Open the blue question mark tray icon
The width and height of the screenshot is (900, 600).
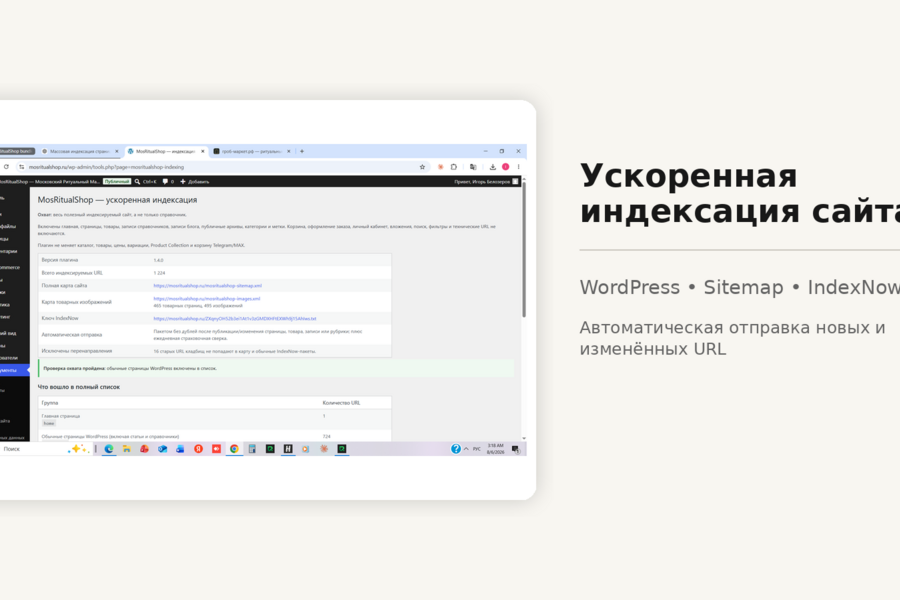(x=456, y=449)
